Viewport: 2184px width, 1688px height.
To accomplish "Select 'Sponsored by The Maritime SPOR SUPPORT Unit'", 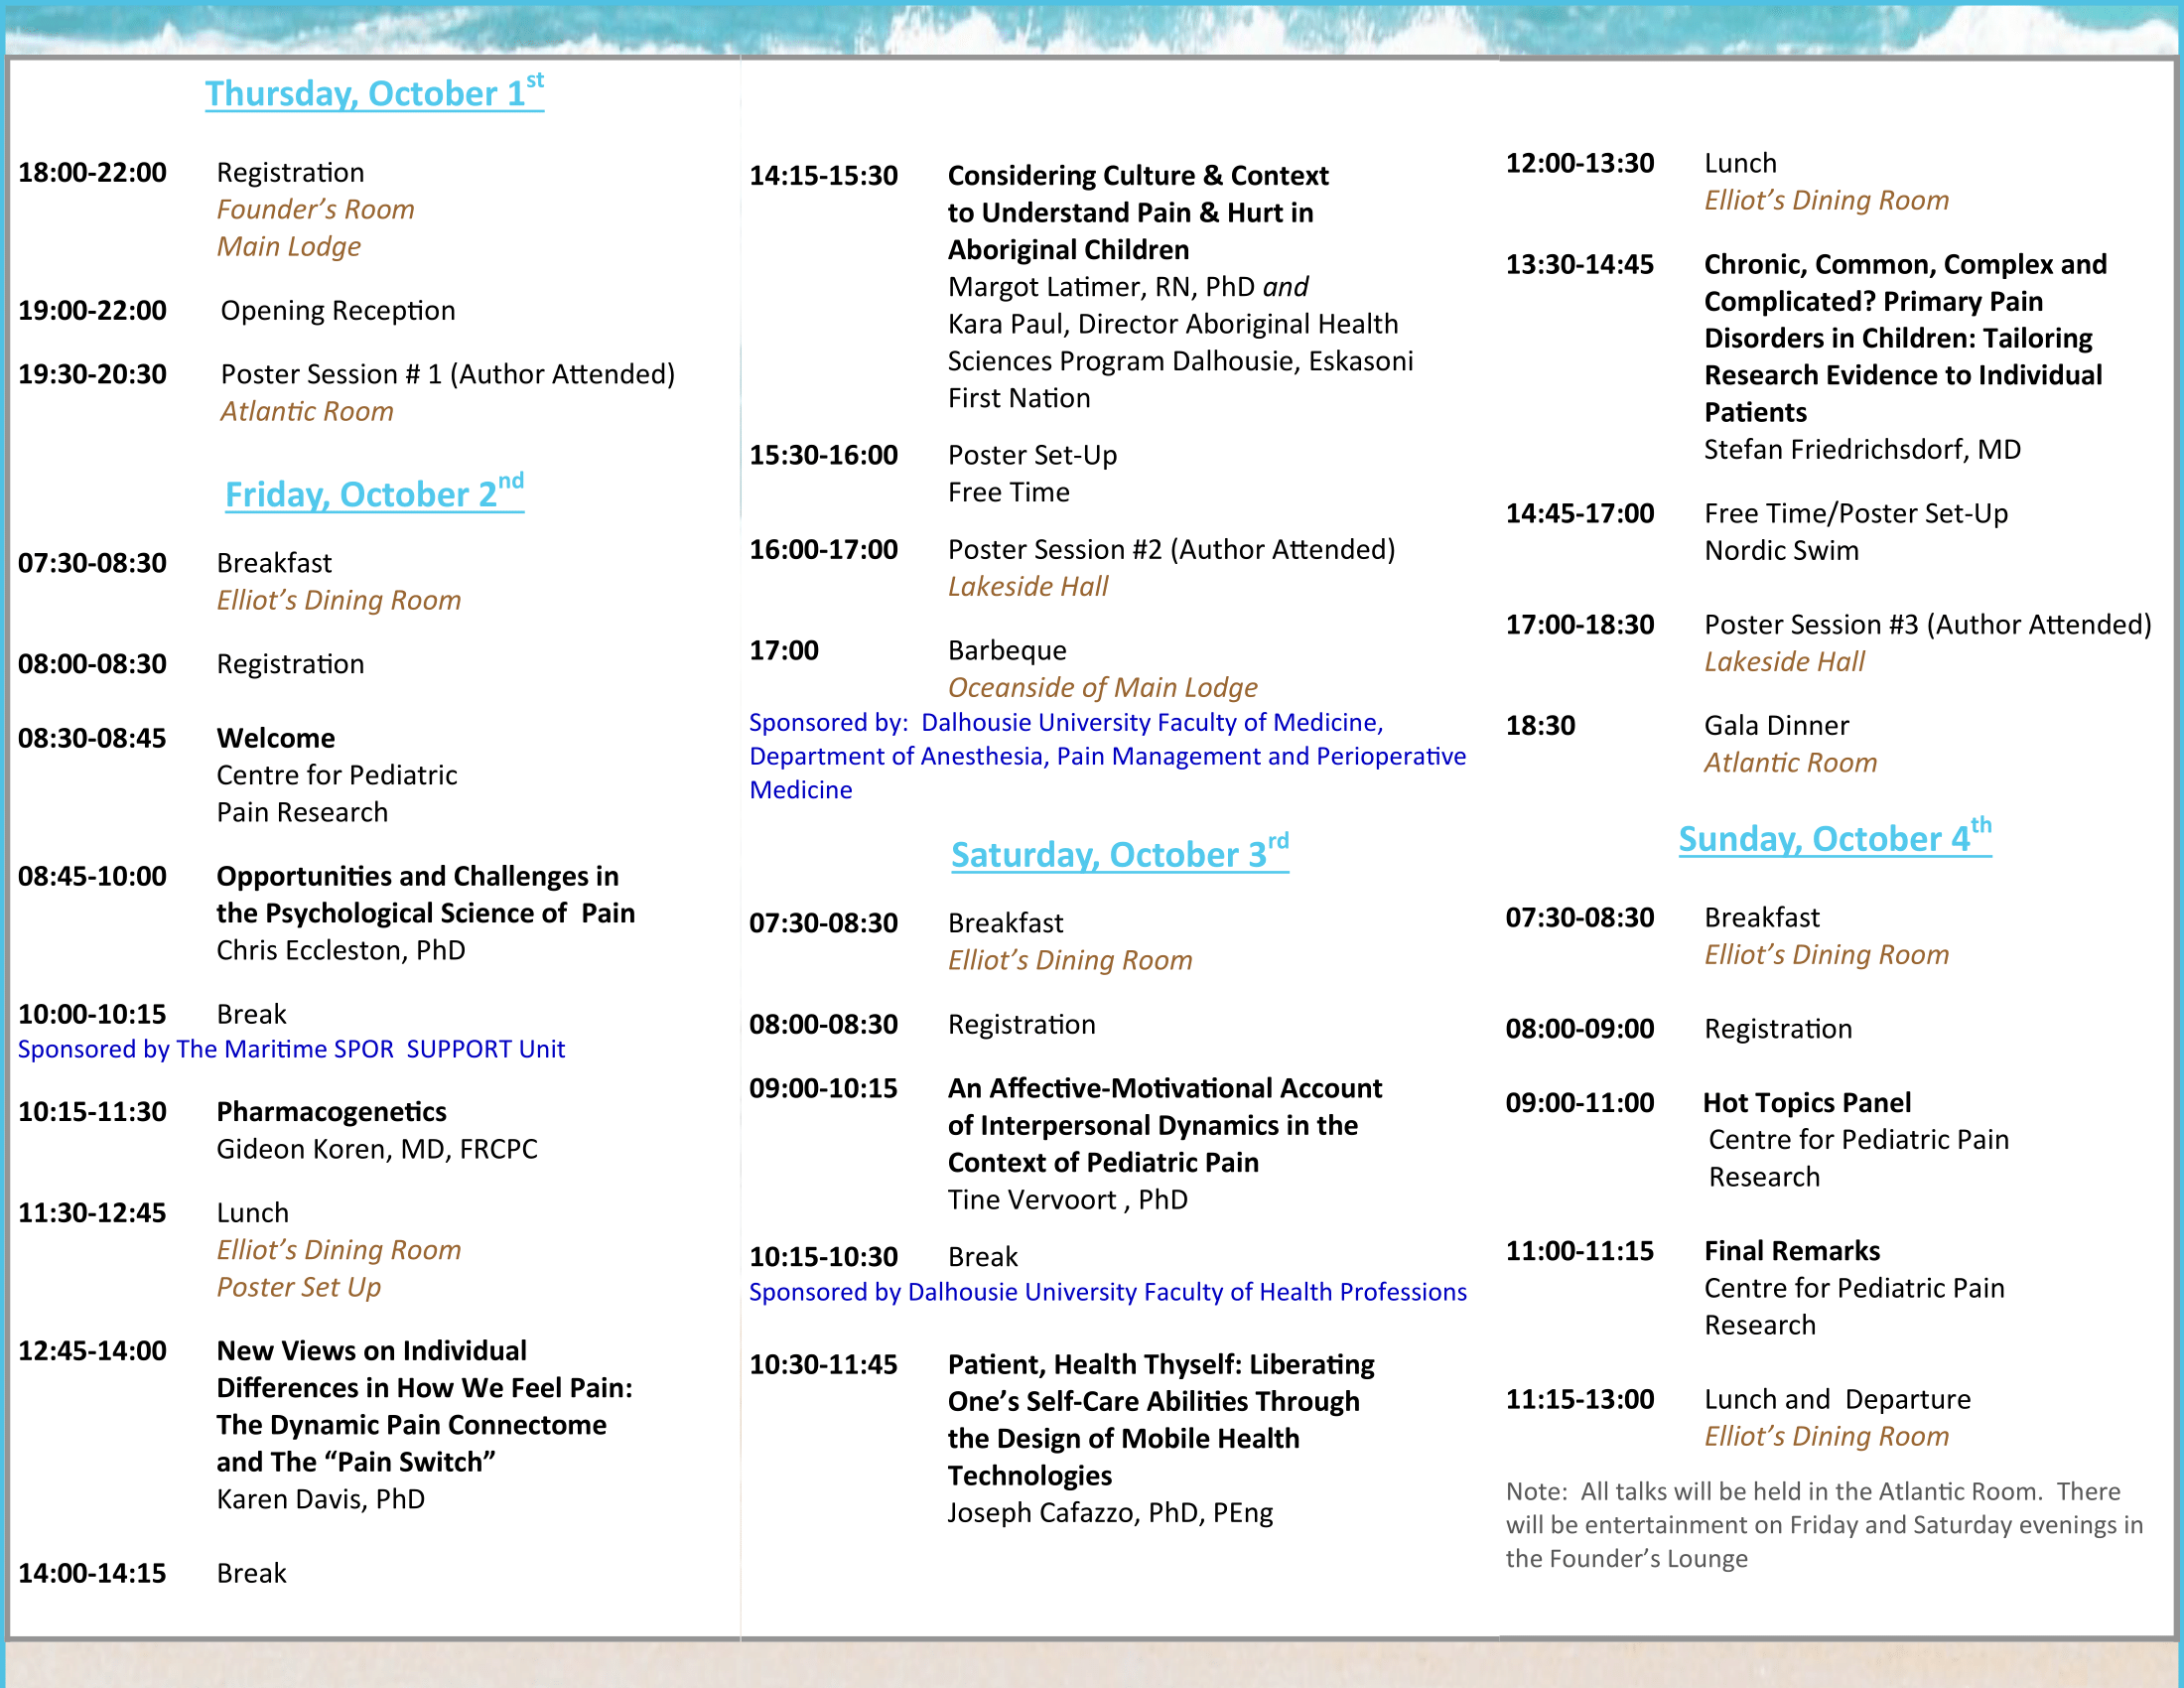I will click(291, 1049).
